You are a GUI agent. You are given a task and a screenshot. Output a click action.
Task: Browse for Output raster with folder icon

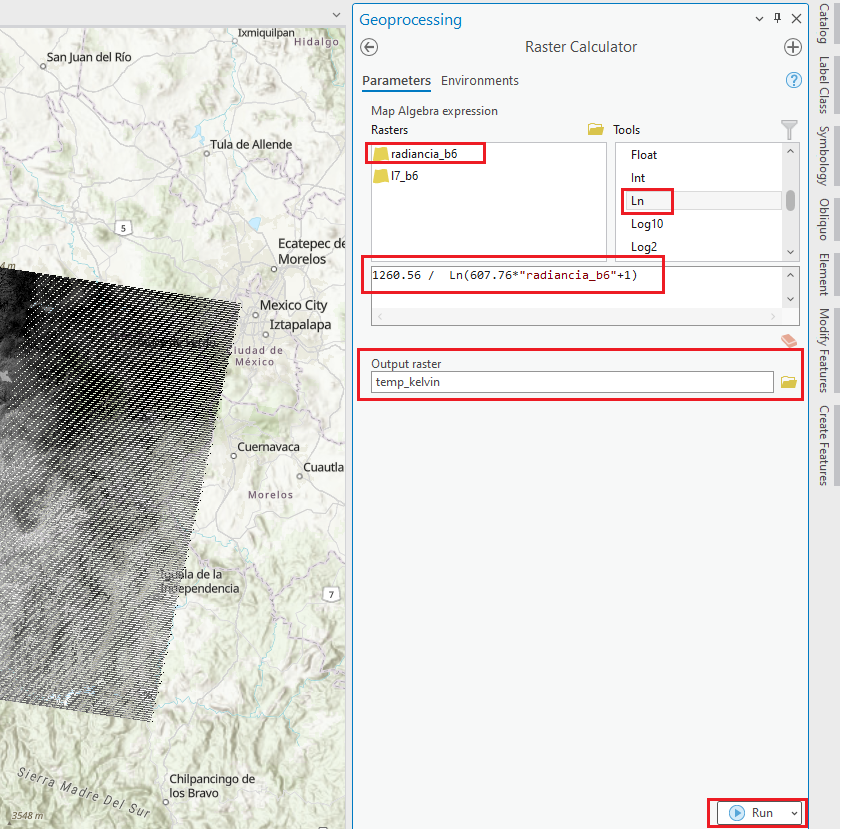pyautogui.click(x=788, y=382)
